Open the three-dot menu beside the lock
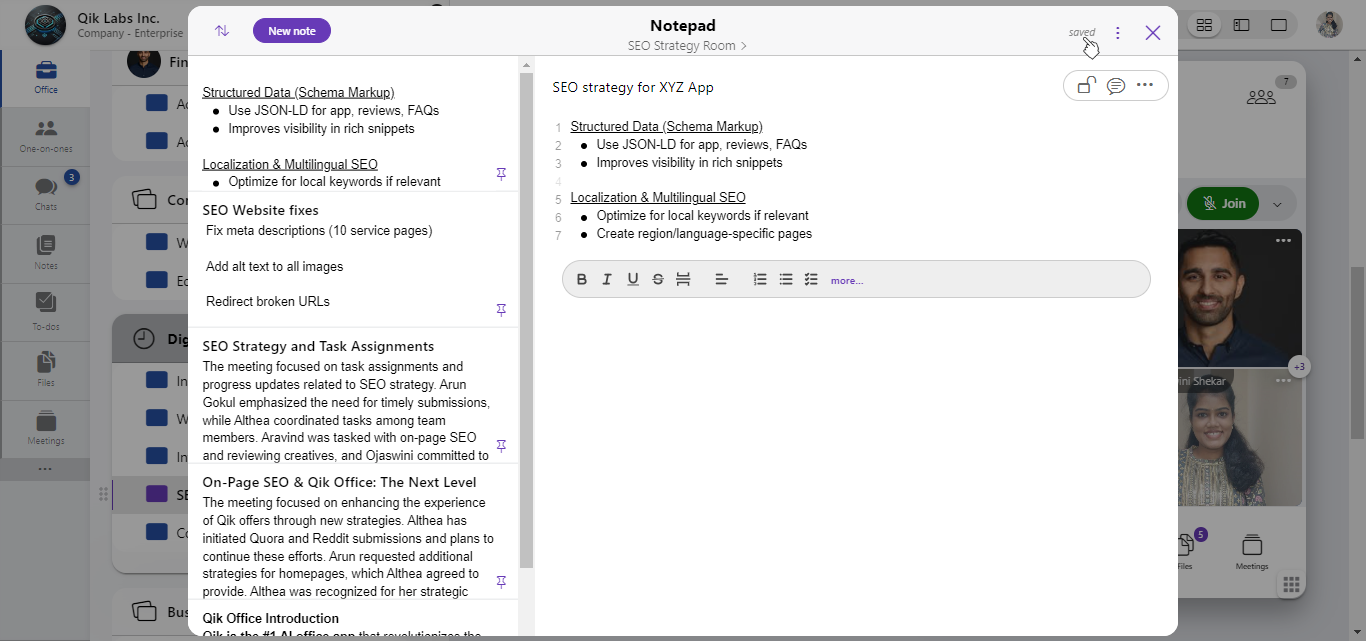 point(1145,86)
